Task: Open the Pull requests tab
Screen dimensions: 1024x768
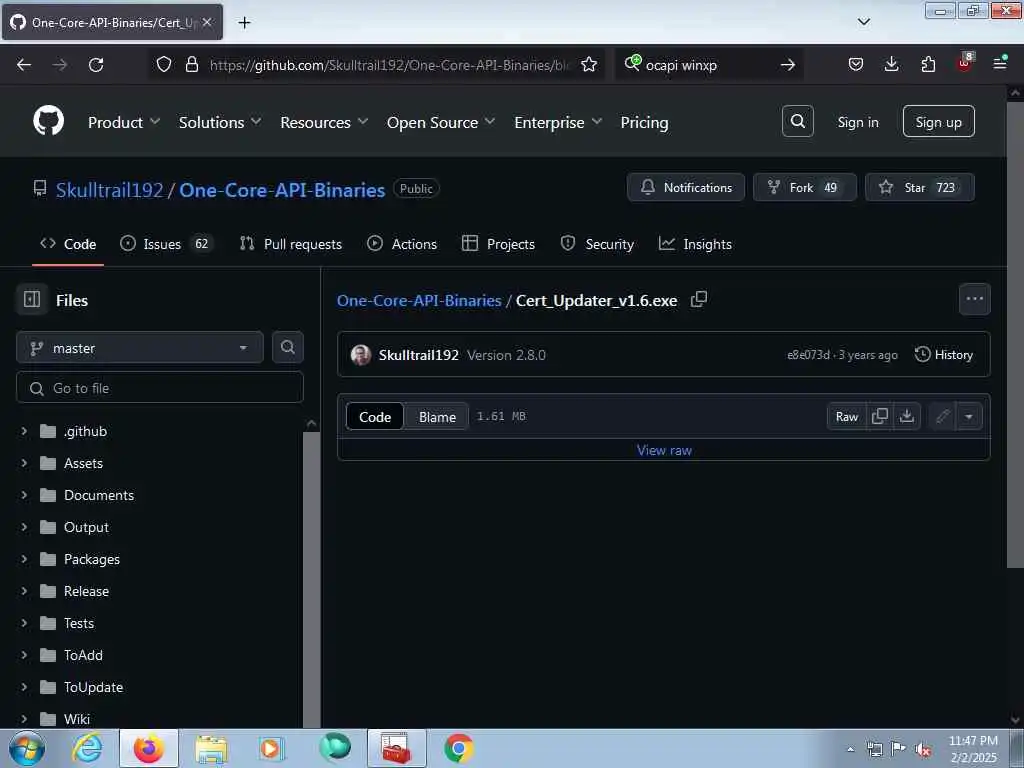Action: (x=291, y=244)
